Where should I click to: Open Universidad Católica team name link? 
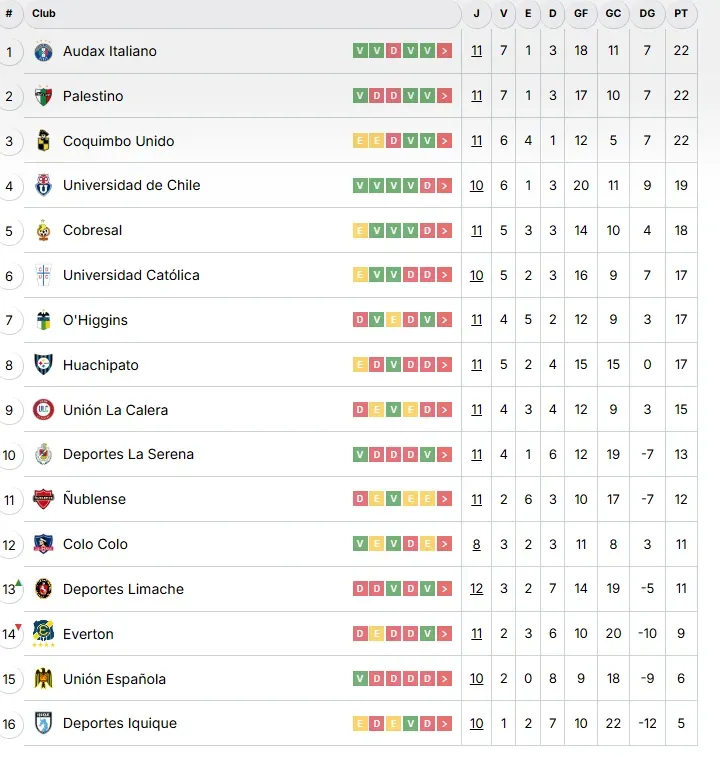coord(131,275)
